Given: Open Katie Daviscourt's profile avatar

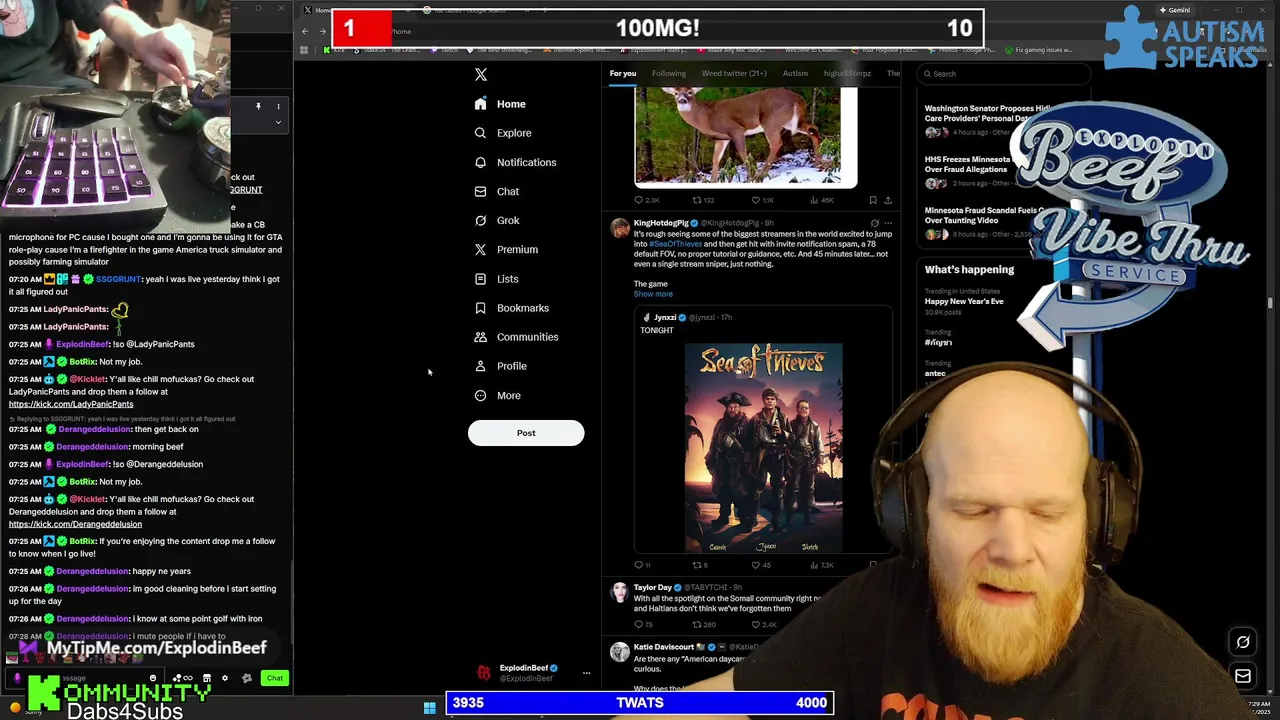Looking at the screenshot, I should click(x=620, y=653).
